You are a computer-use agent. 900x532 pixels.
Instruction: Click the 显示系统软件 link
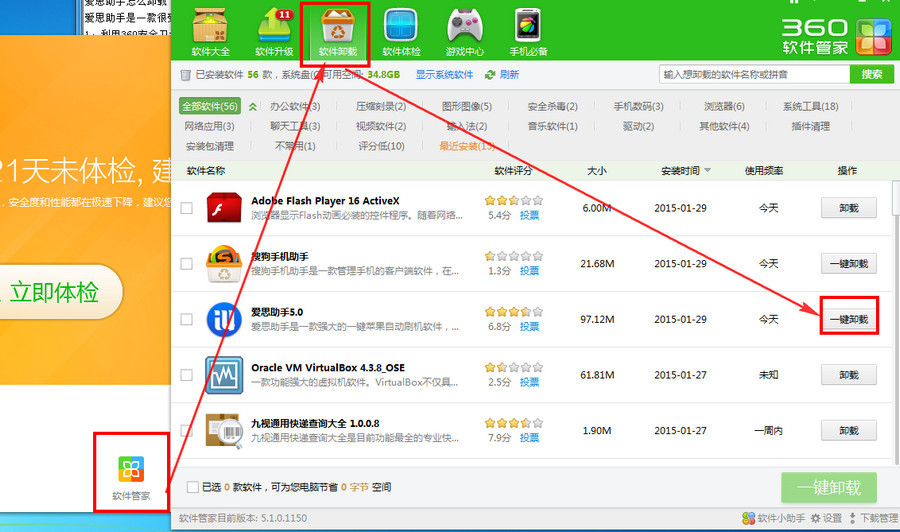coord(445,75)
